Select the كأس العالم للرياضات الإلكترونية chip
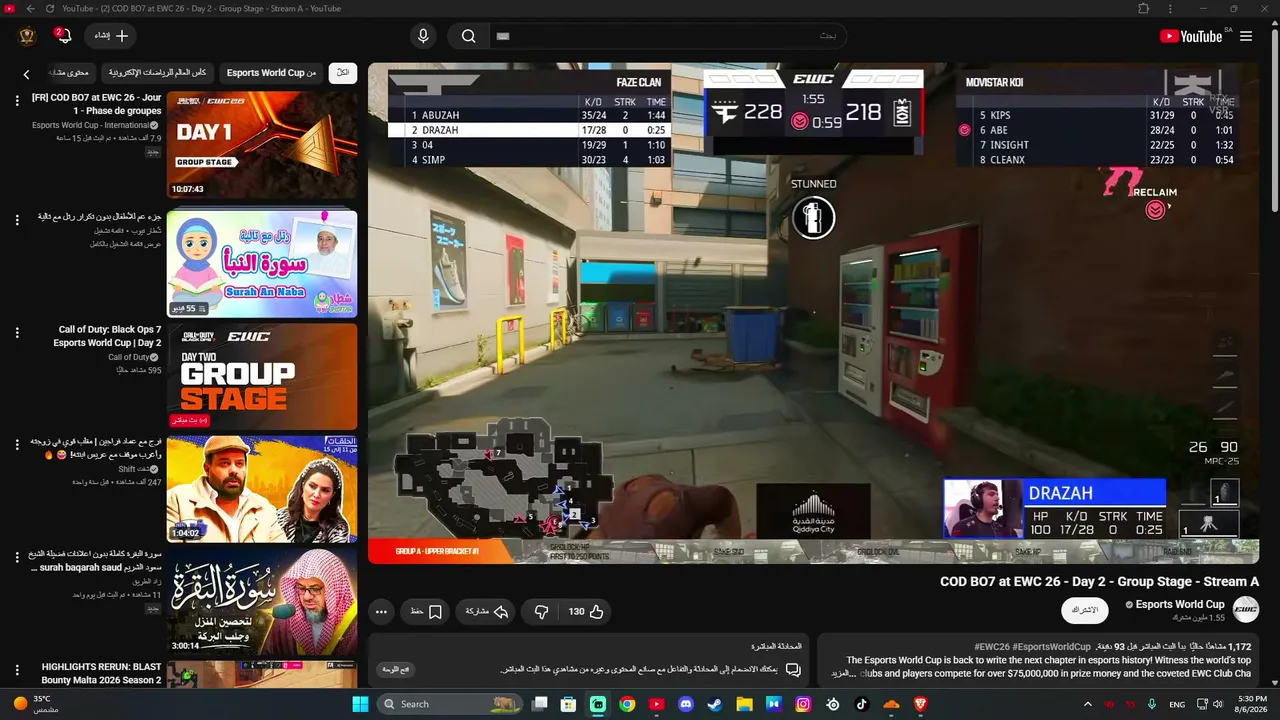This screenshot has height=720, width=1280. point(157,73)
